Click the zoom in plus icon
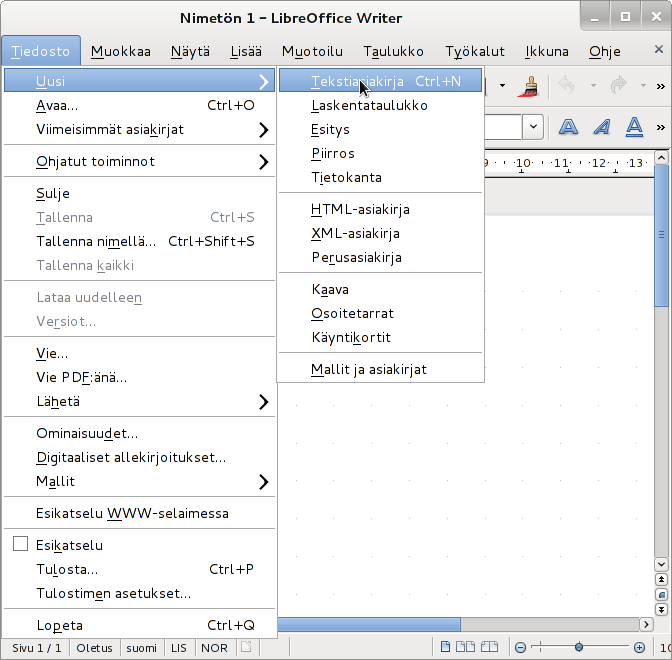The image size is (672, 660). [x=639, y=647]
